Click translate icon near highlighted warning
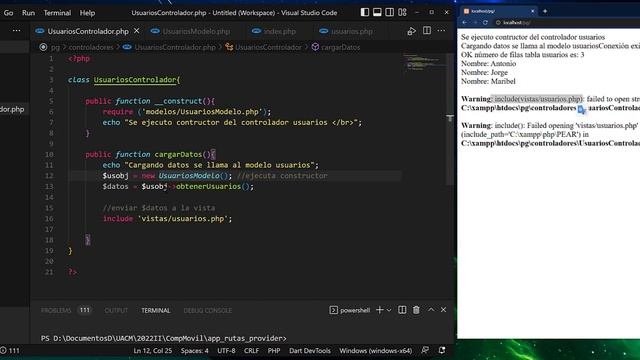The image size is (640, 360). pos(582,109)
